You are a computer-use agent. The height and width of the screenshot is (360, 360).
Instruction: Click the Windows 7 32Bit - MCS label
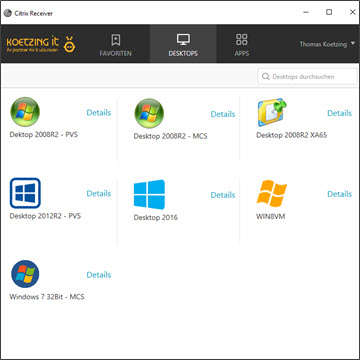47,297
